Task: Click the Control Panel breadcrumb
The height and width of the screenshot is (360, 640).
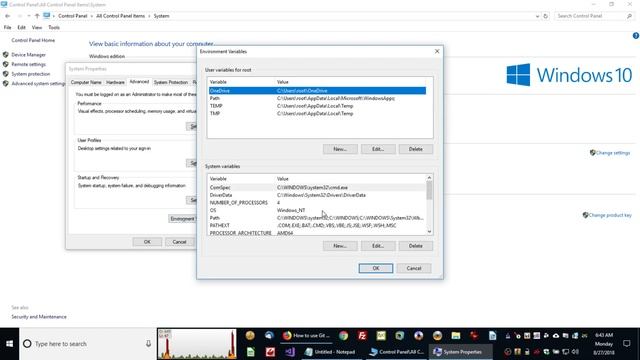Action: point(73,16)
